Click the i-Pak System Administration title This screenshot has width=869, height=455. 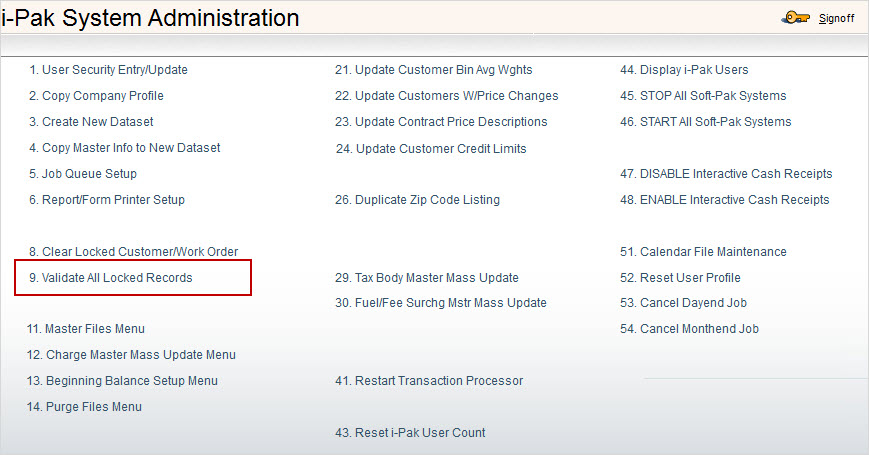click(150, 18)
